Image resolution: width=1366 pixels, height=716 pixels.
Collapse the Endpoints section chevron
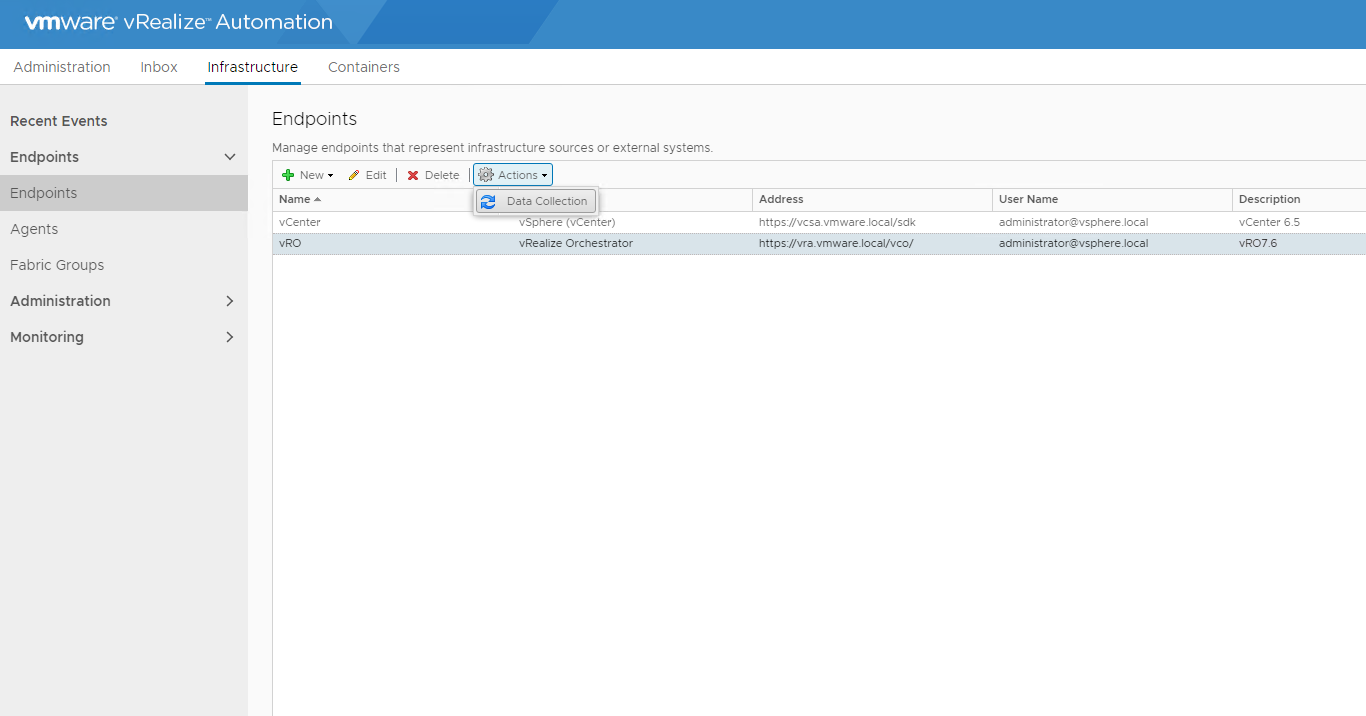230,157
